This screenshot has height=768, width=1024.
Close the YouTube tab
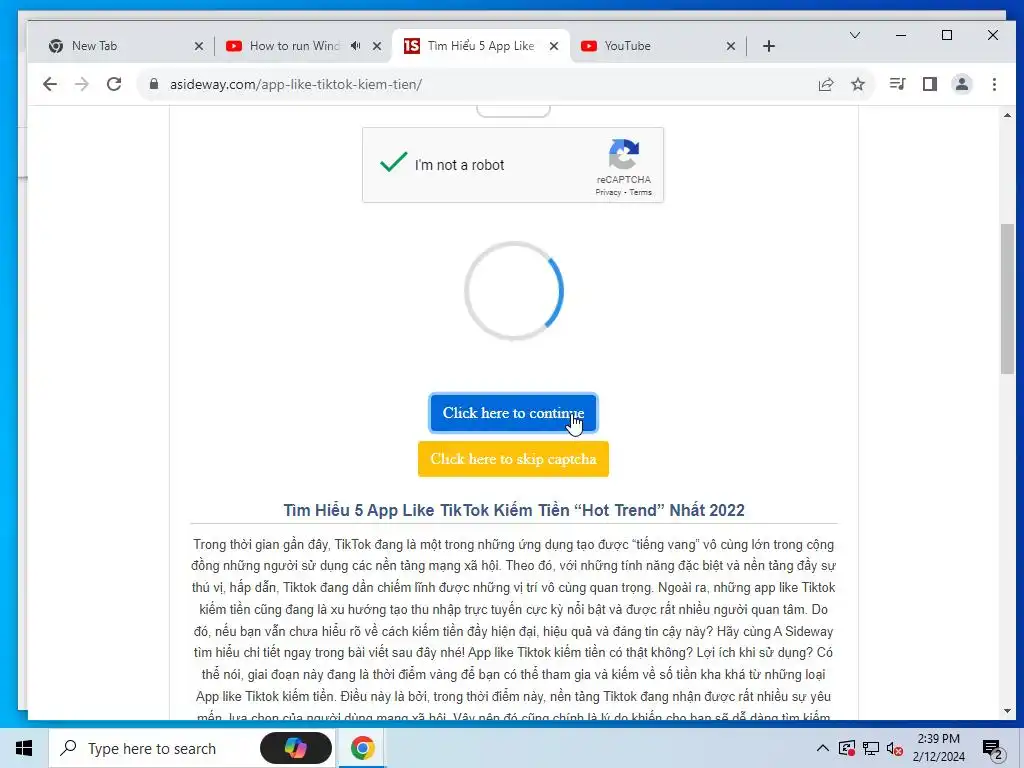(731, 46)
